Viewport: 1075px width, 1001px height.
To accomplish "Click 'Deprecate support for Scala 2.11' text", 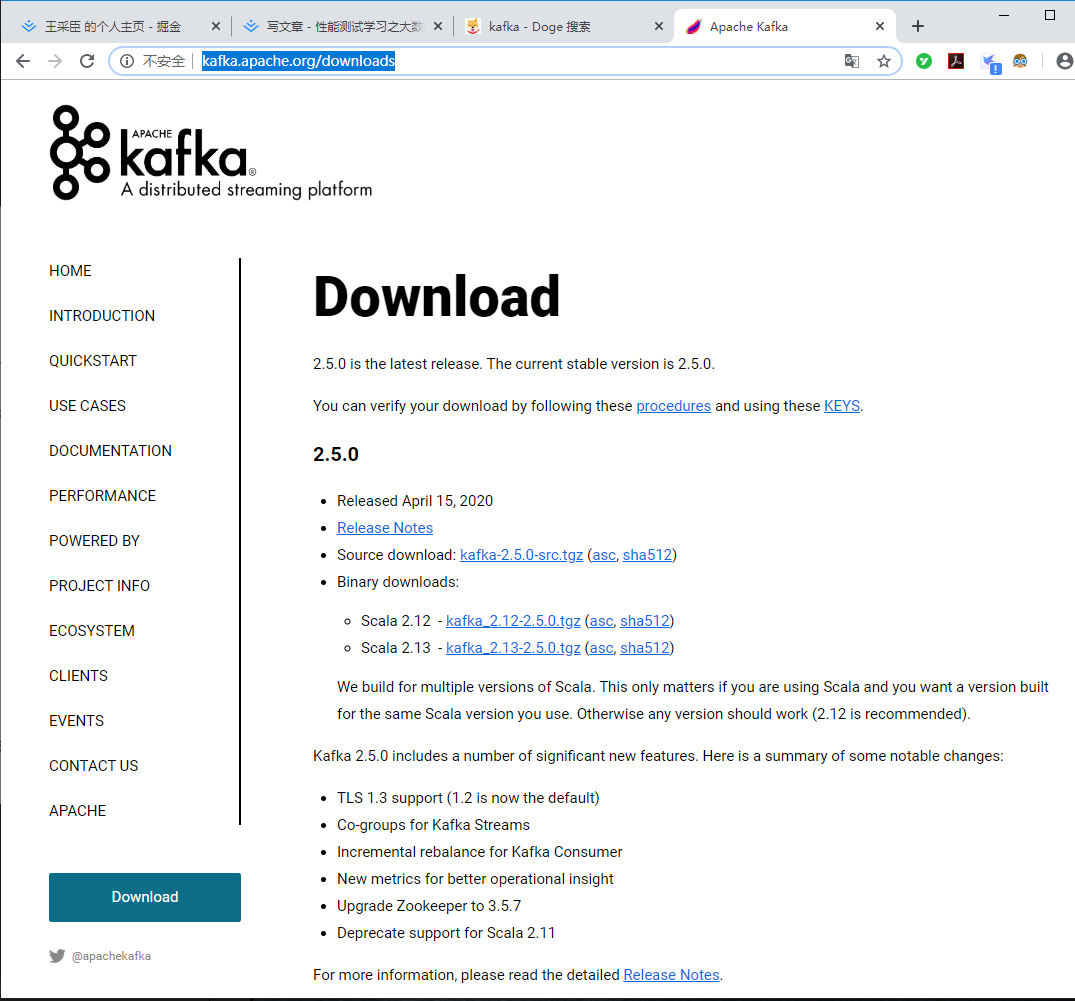I will pos(446,933).
